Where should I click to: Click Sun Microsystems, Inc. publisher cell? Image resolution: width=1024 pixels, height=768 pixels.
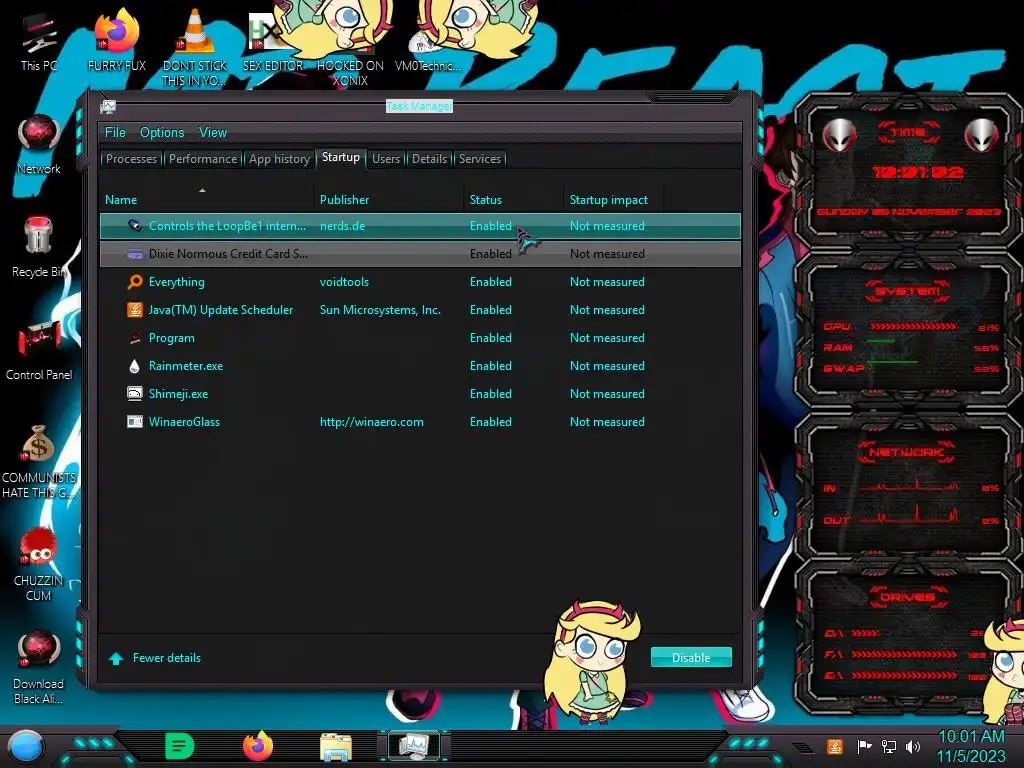(x=380, y=310)
